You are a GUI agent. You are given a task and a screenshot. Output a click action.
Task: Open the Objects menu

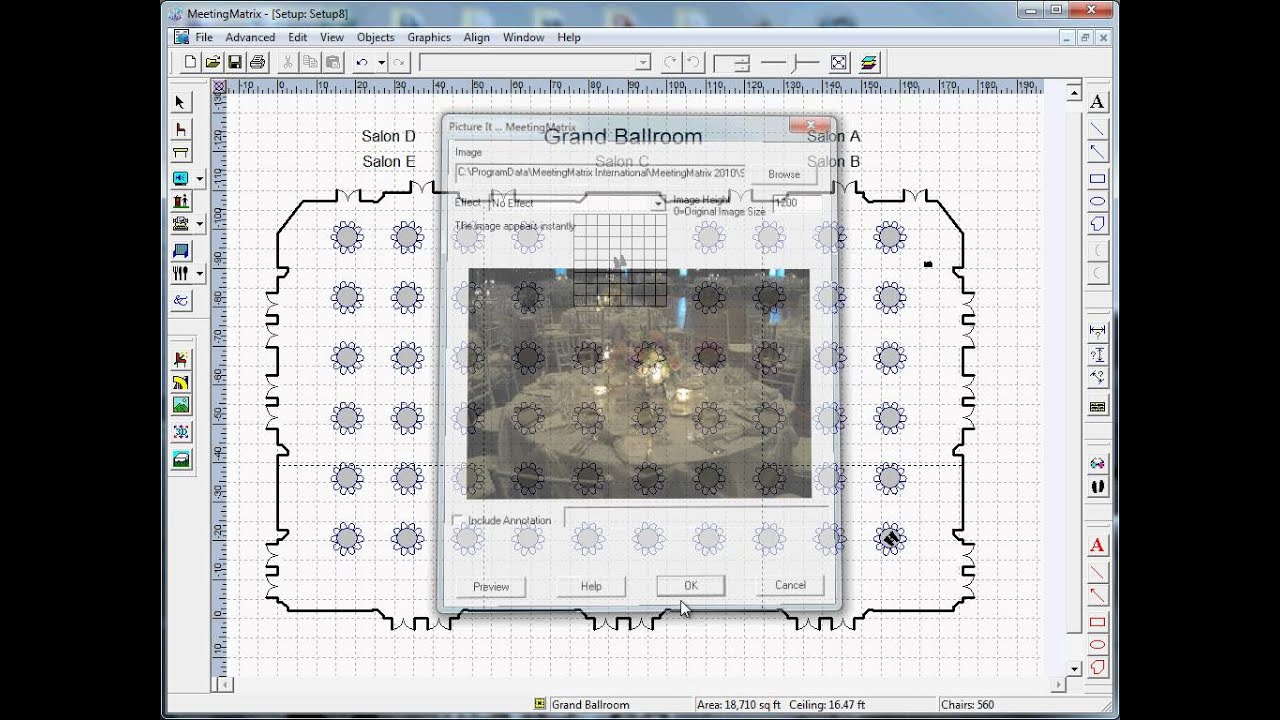pos(375,37)
